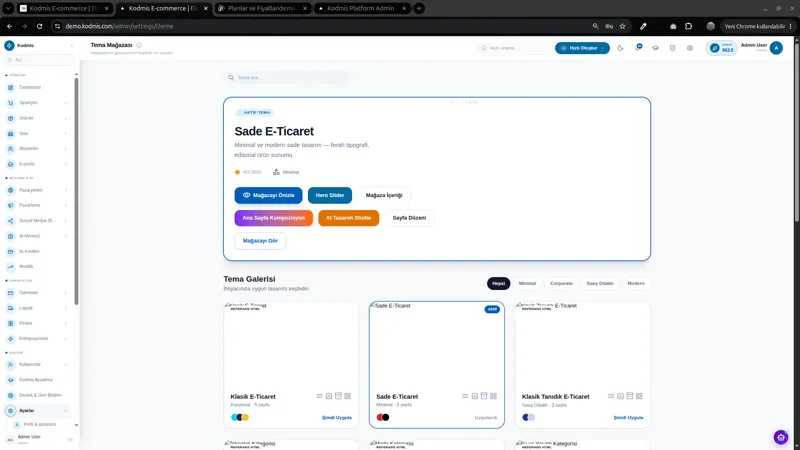
Task: Open Profil & görünüm settings item
Action: point(40,424)
